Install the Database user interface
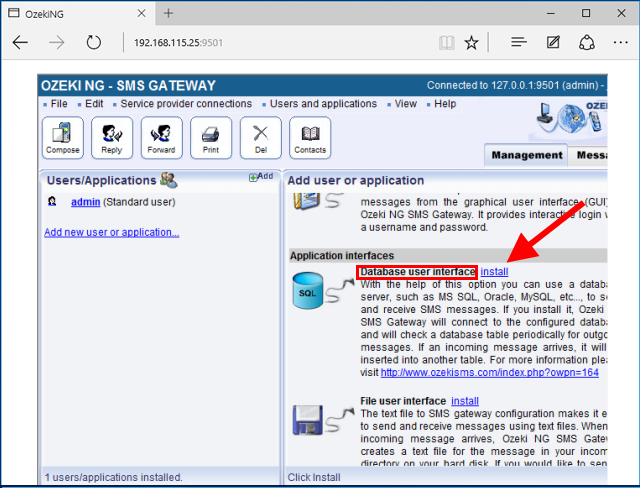The image size is (640, 488). (494, 272)
